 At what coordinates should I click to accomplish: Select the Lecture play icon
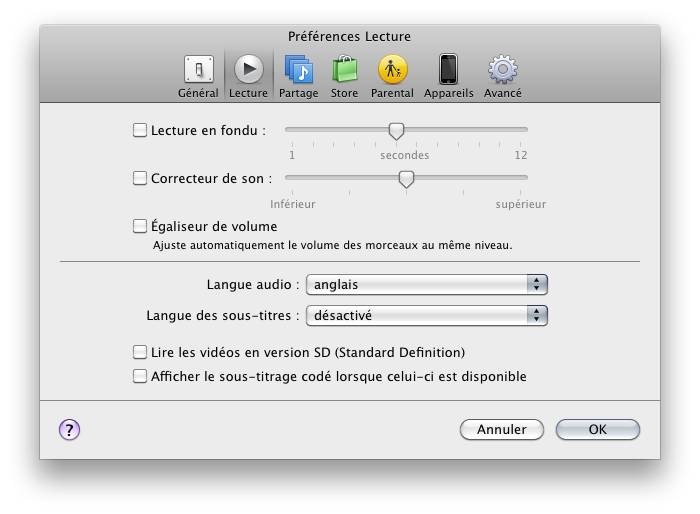coord(248,71)
